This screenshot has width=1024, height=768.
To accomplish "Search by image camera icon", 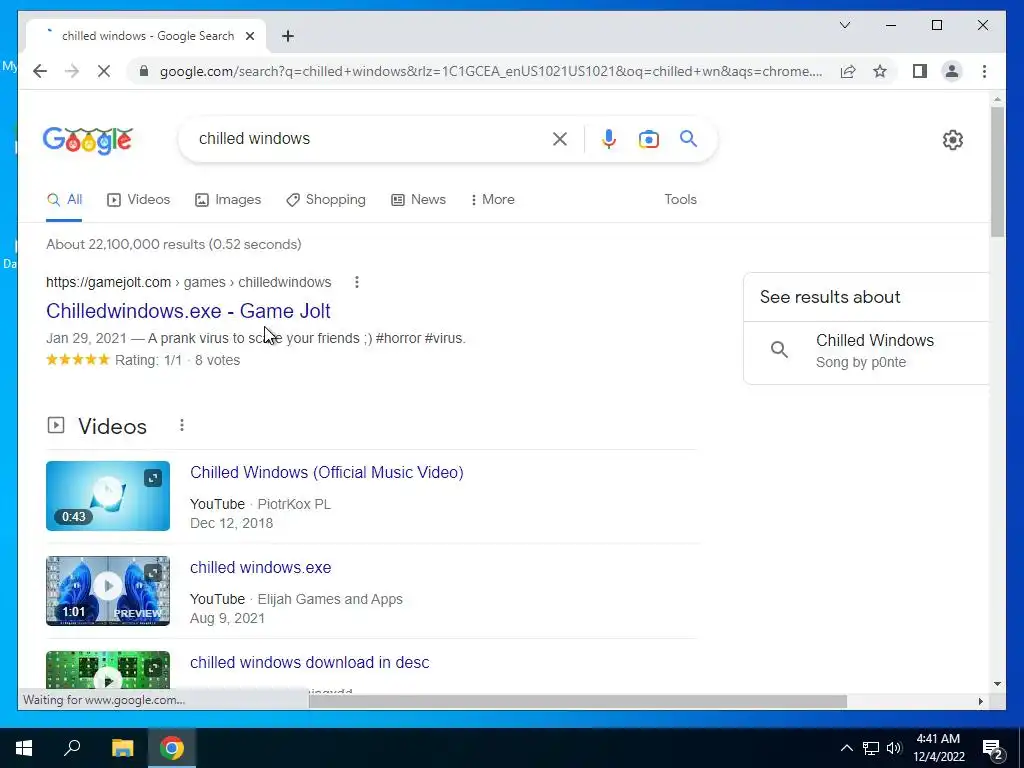I will [x=648, y=138].
